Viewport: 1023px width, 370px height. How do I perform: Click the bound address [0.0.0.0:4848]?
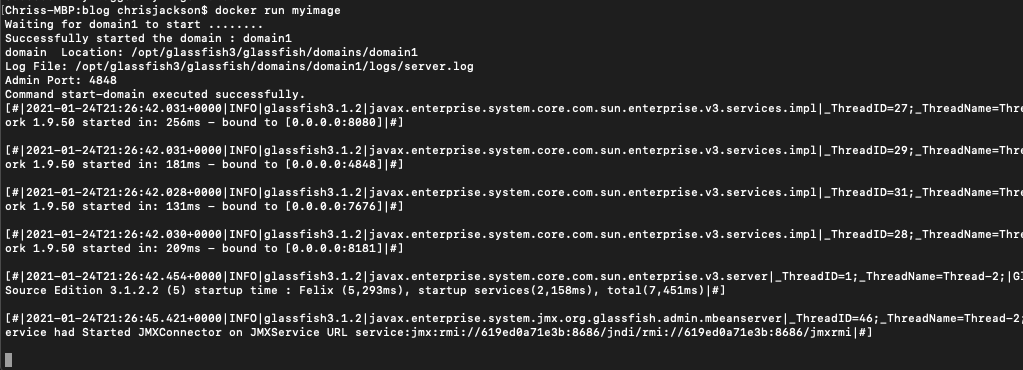(331, 164)
